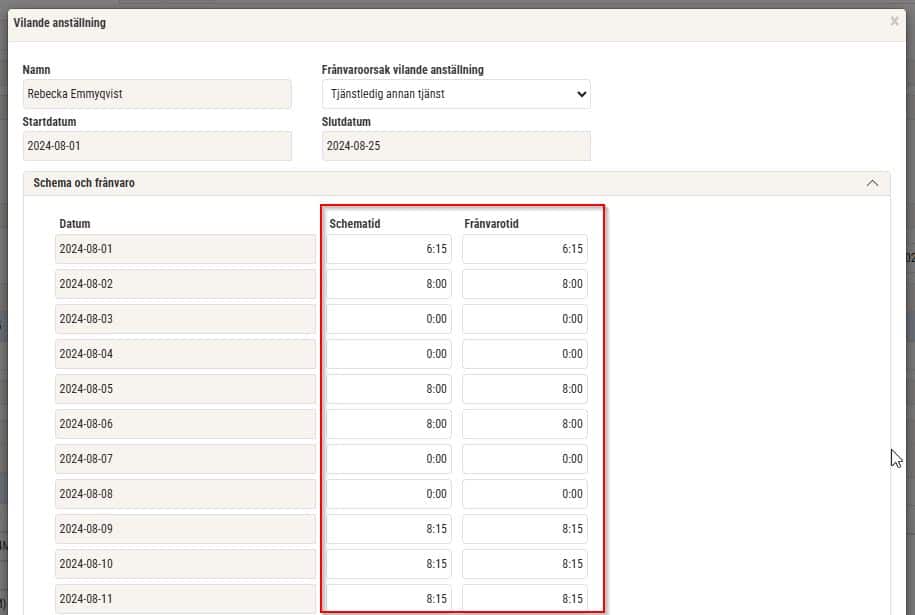
Task: Click Schematid field for 2024-08-02
Action: click(x=389, y=284)
